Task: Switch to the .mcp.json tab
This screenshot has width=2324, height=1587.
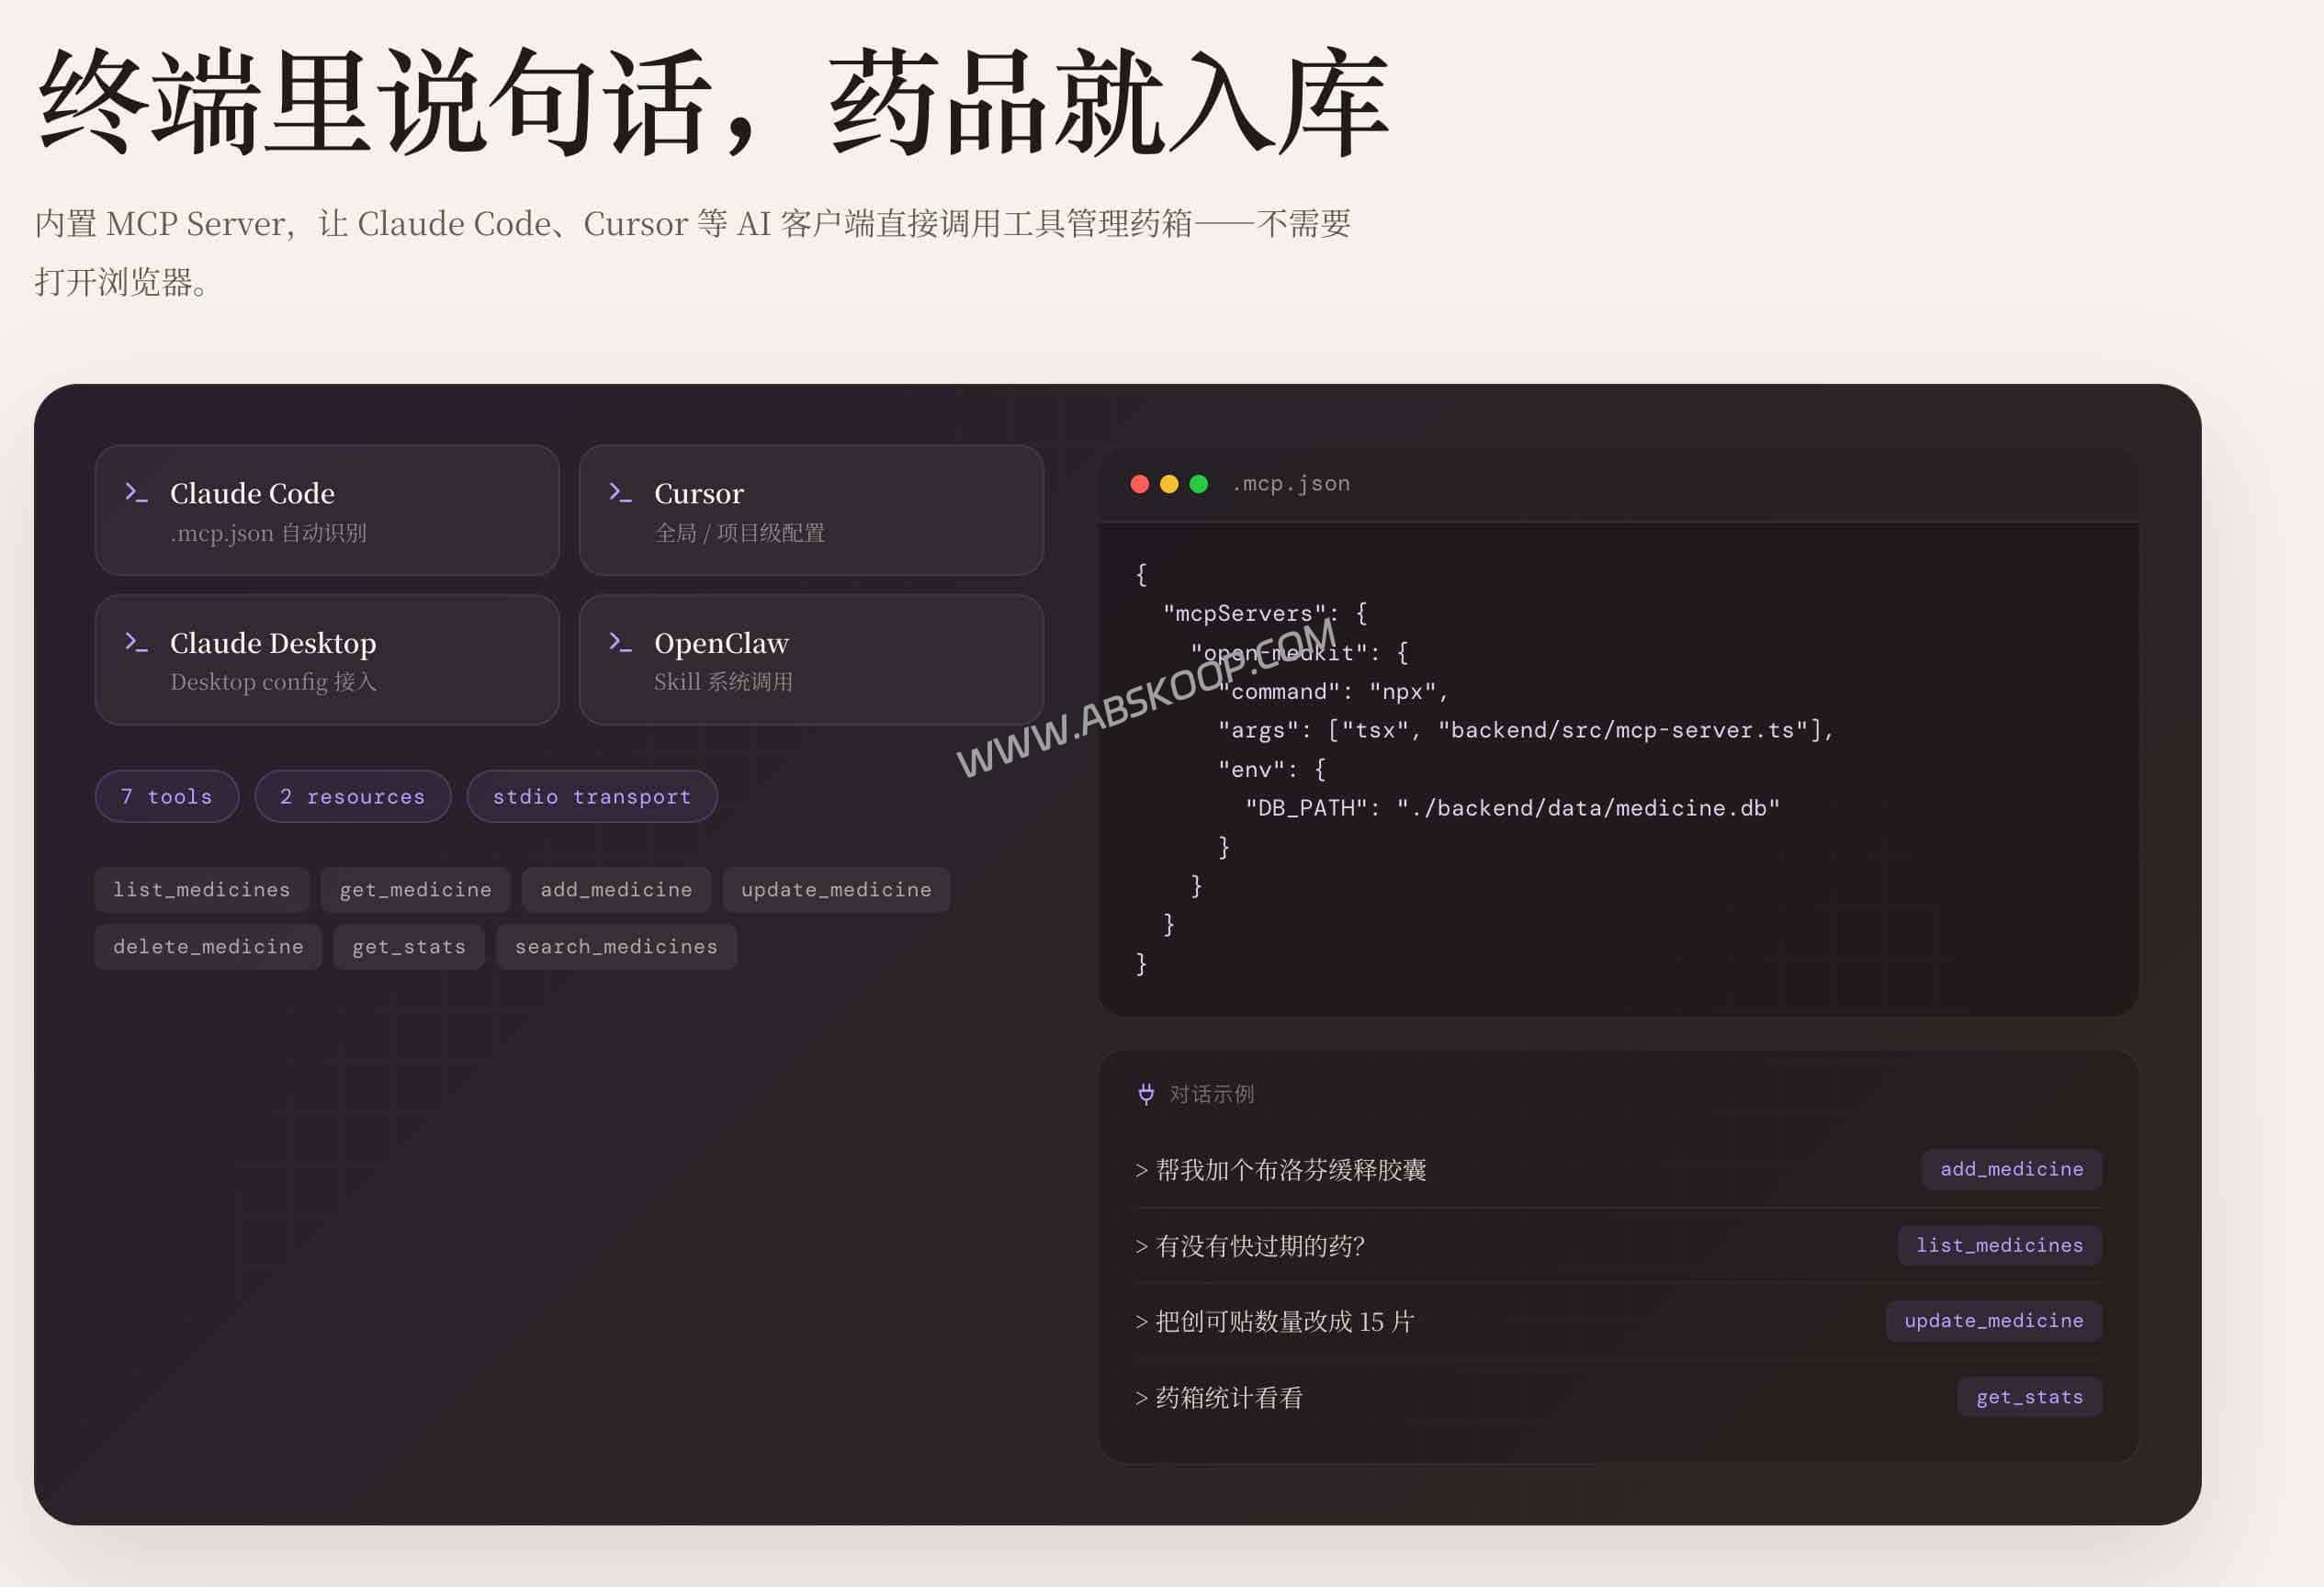Action: click(1291, 482)
